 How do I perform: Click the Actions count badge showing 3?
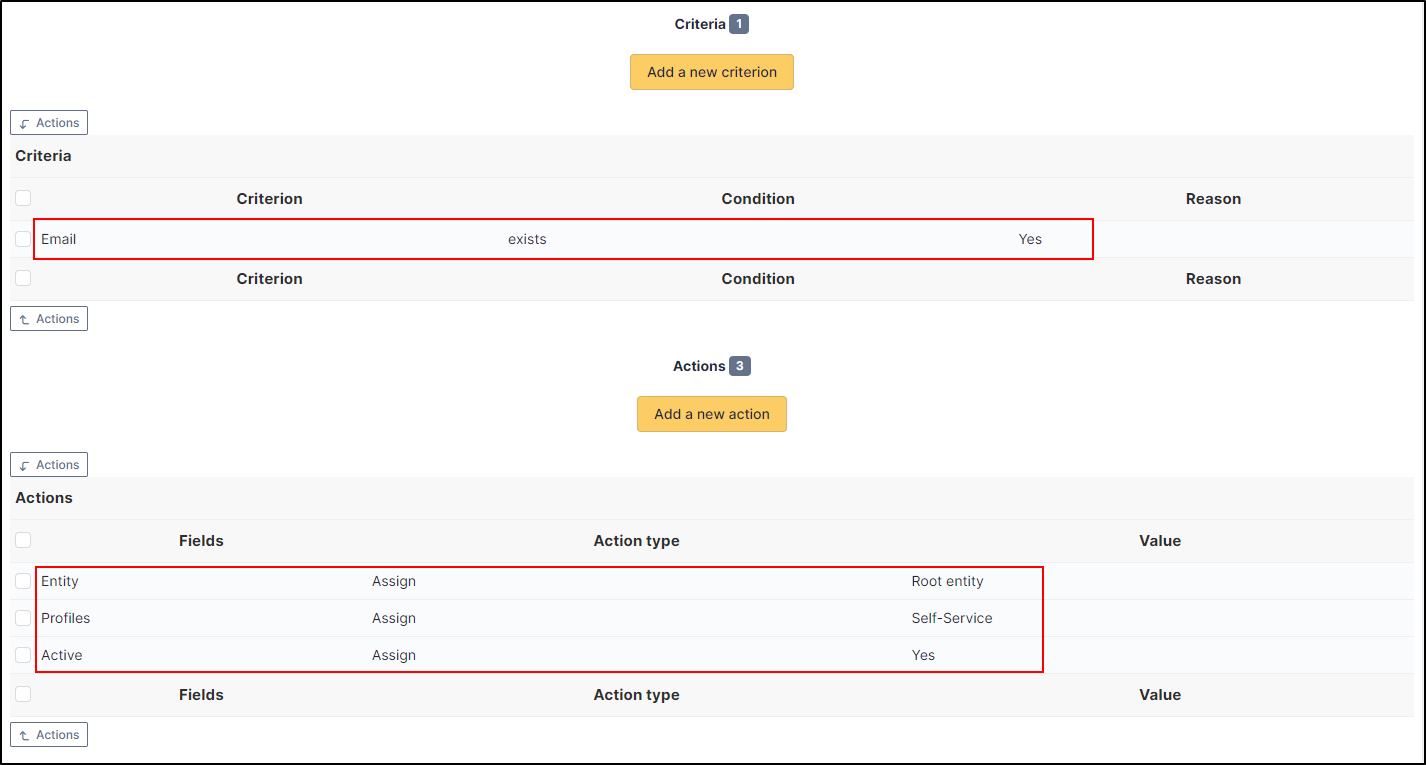tap(740, 366)
